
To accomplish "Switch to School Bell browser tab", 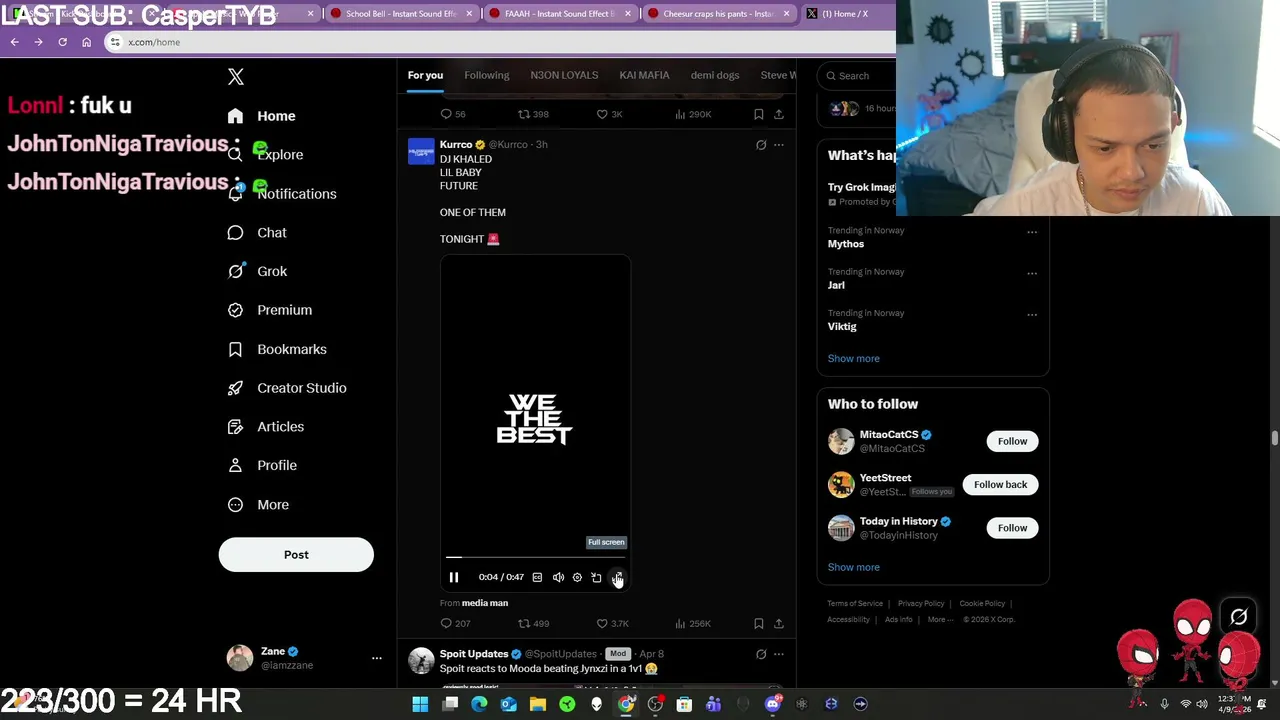I will click(x=400, y=14).
